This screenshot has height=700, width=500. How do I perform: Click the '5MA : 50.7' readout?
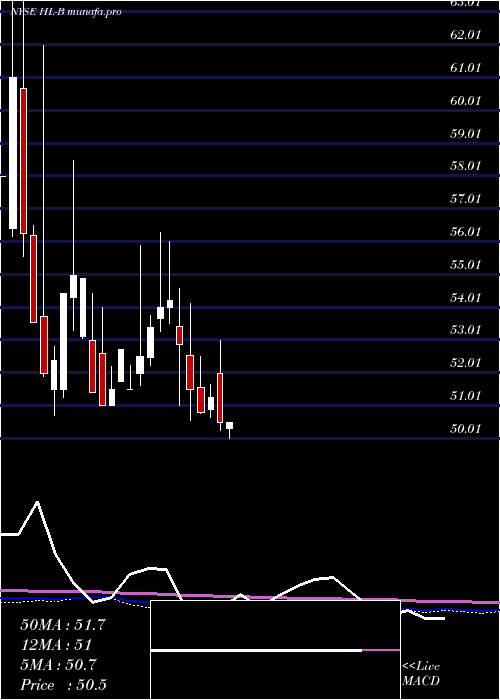tap(58, 665)
